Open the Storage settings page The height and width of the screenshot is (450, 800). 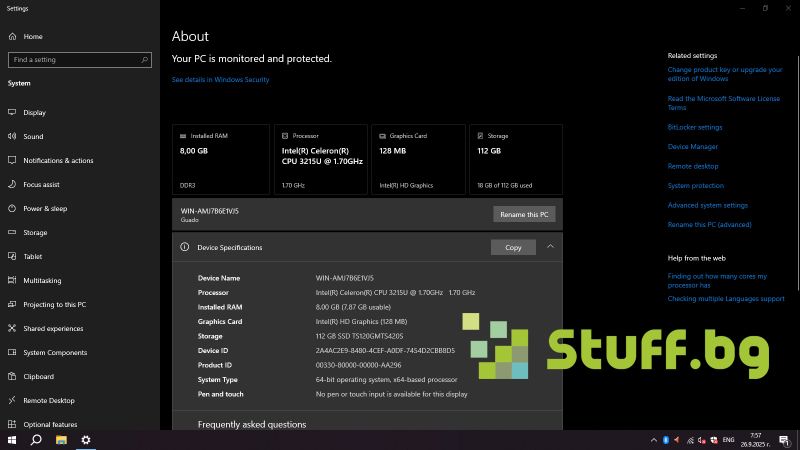(x=35, y=233)
